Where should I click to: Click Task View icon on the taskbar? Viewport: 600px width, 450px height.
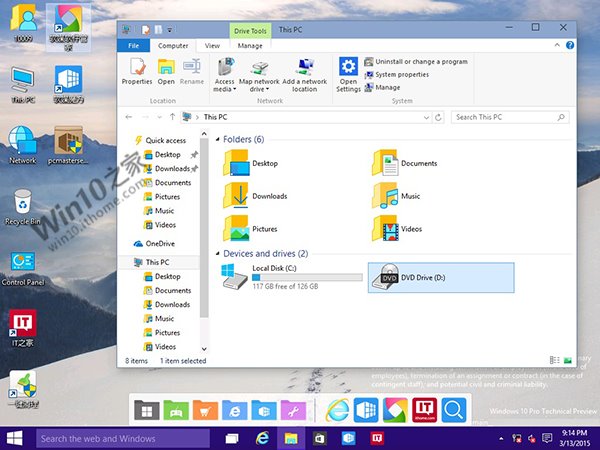(232, 438)
